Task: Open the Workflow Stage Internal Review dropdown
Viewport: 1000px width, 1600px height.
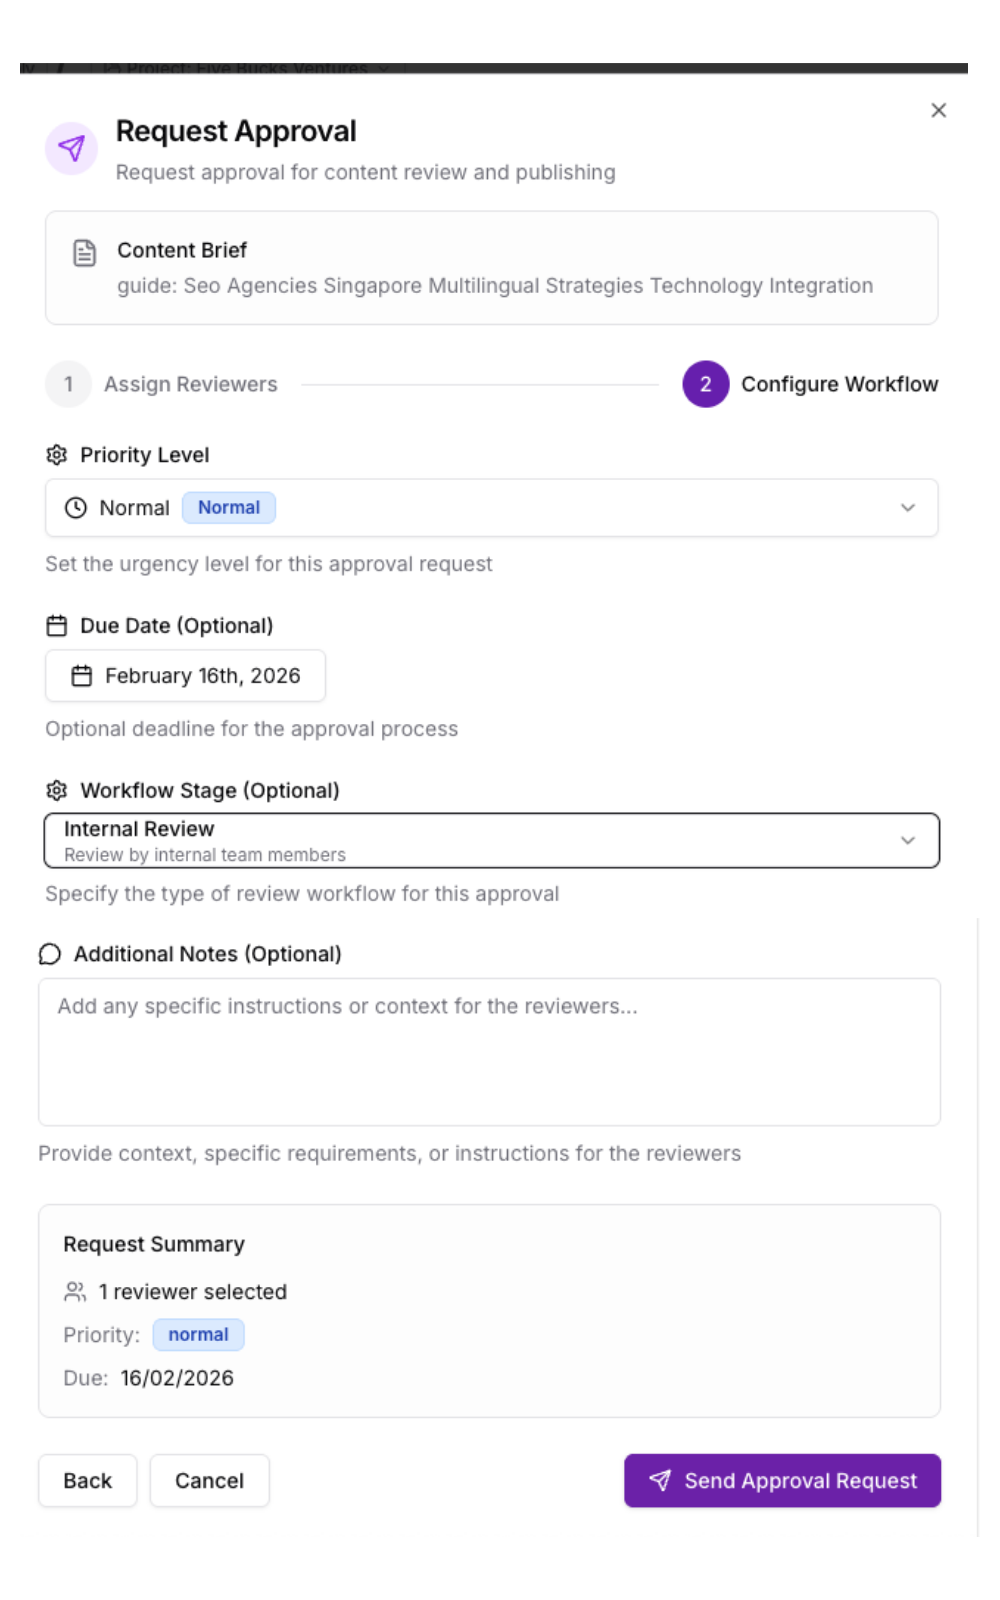Action: coord(491,841)
